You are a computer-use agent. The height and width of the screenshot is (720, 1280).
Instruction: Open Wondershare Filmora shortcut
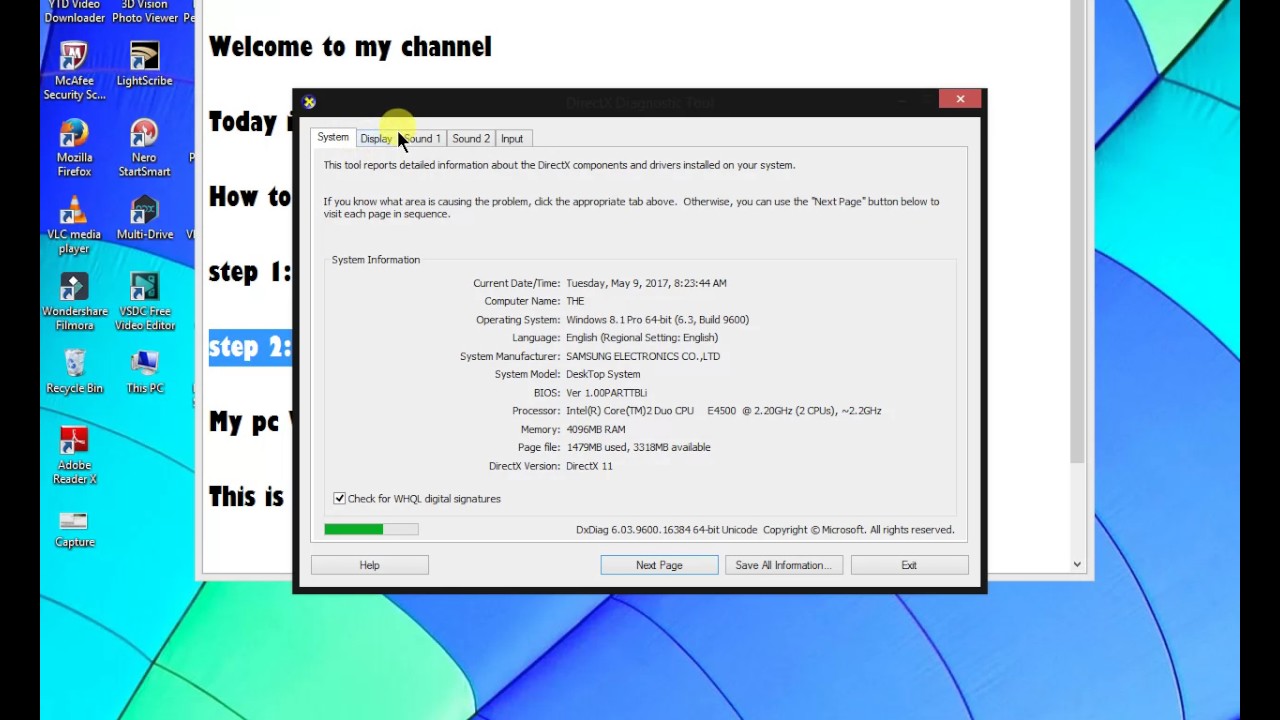74,289
